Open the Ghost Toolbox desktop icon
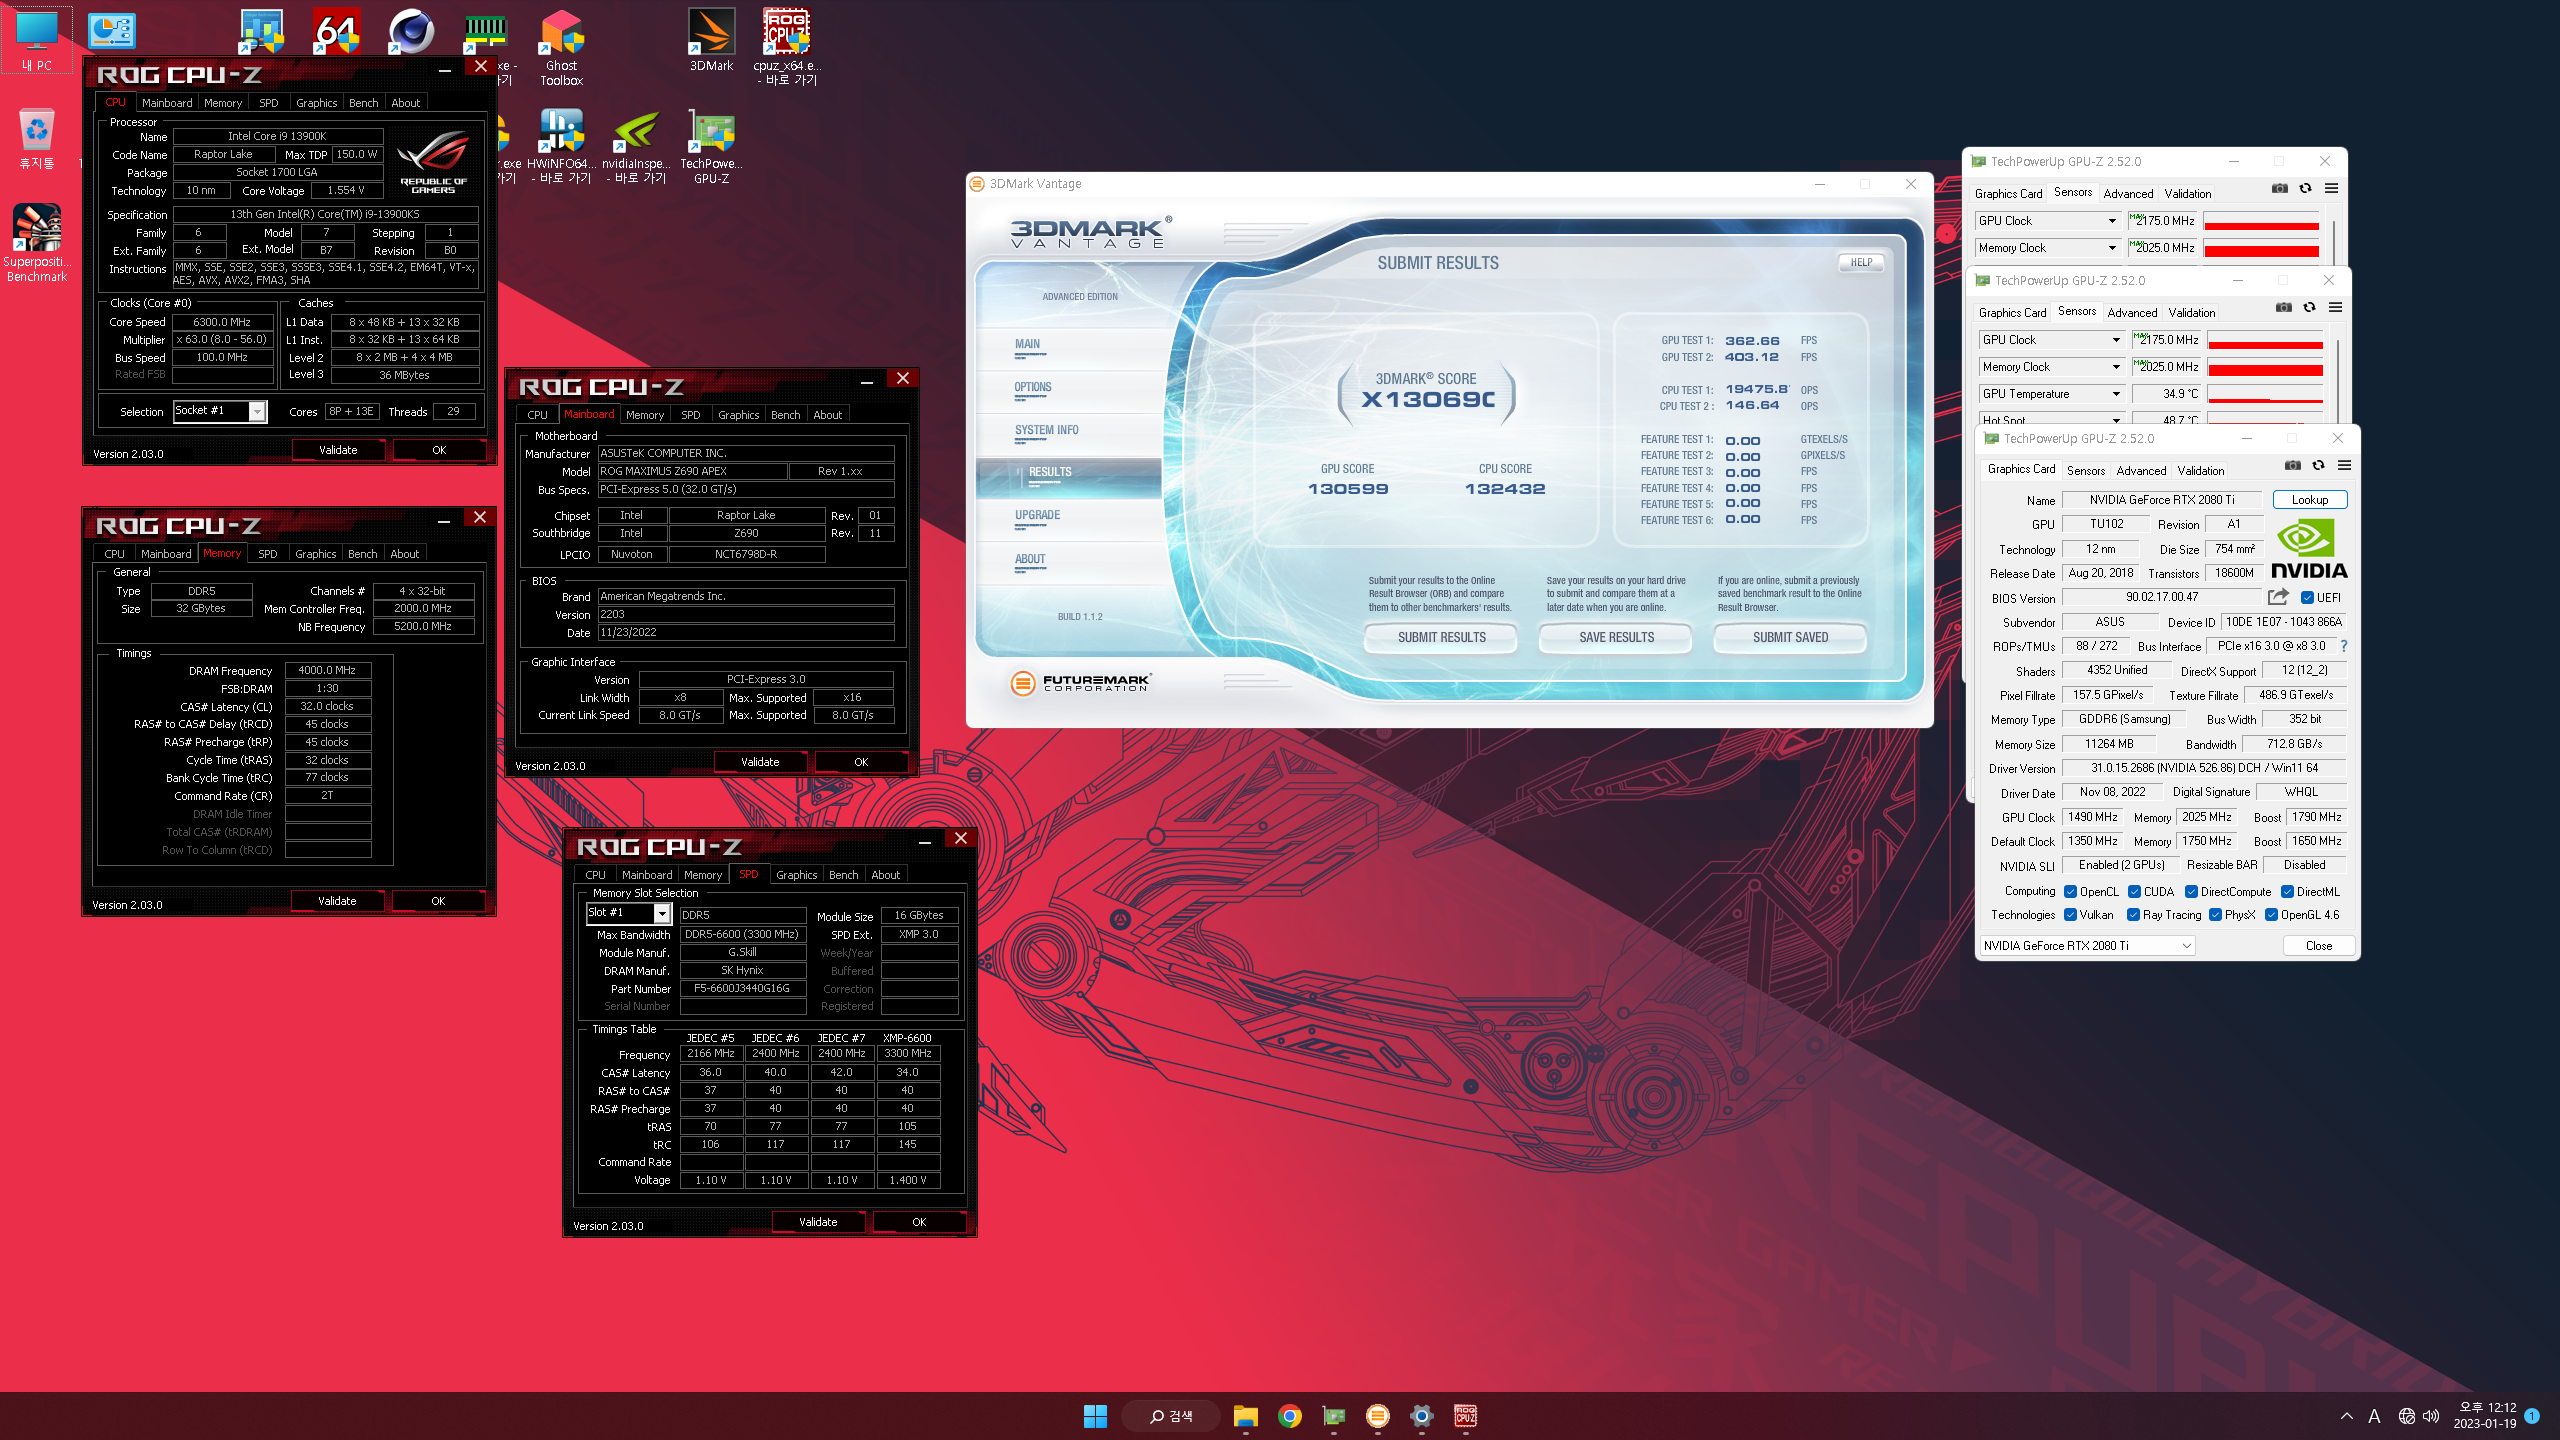Screen dimensions: 2560x1440 (x=561, y=47)
